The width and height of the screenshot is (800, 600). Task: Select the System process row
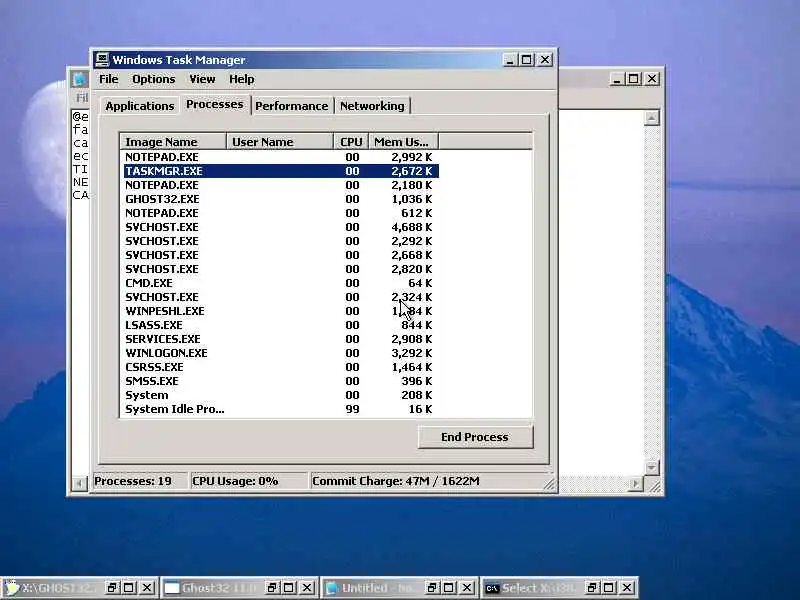tap(280, 395)
